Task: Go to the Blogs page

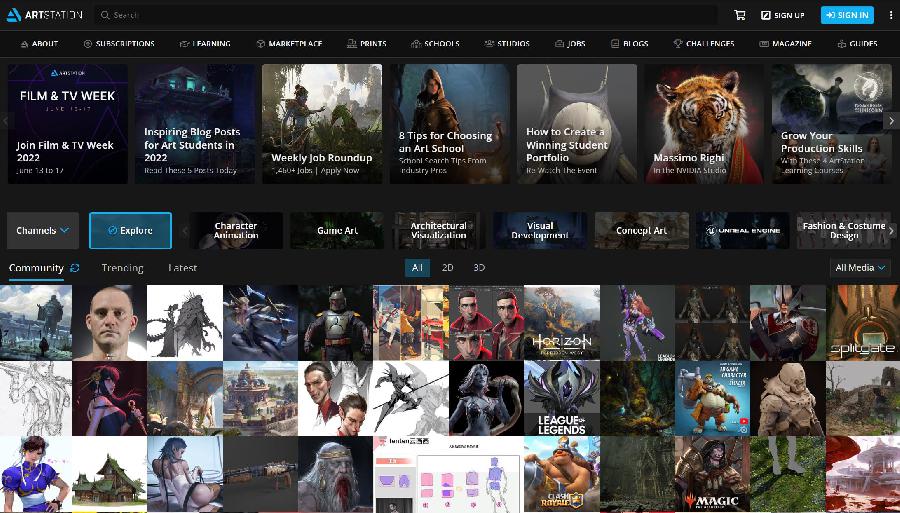Action: [629, 44]
